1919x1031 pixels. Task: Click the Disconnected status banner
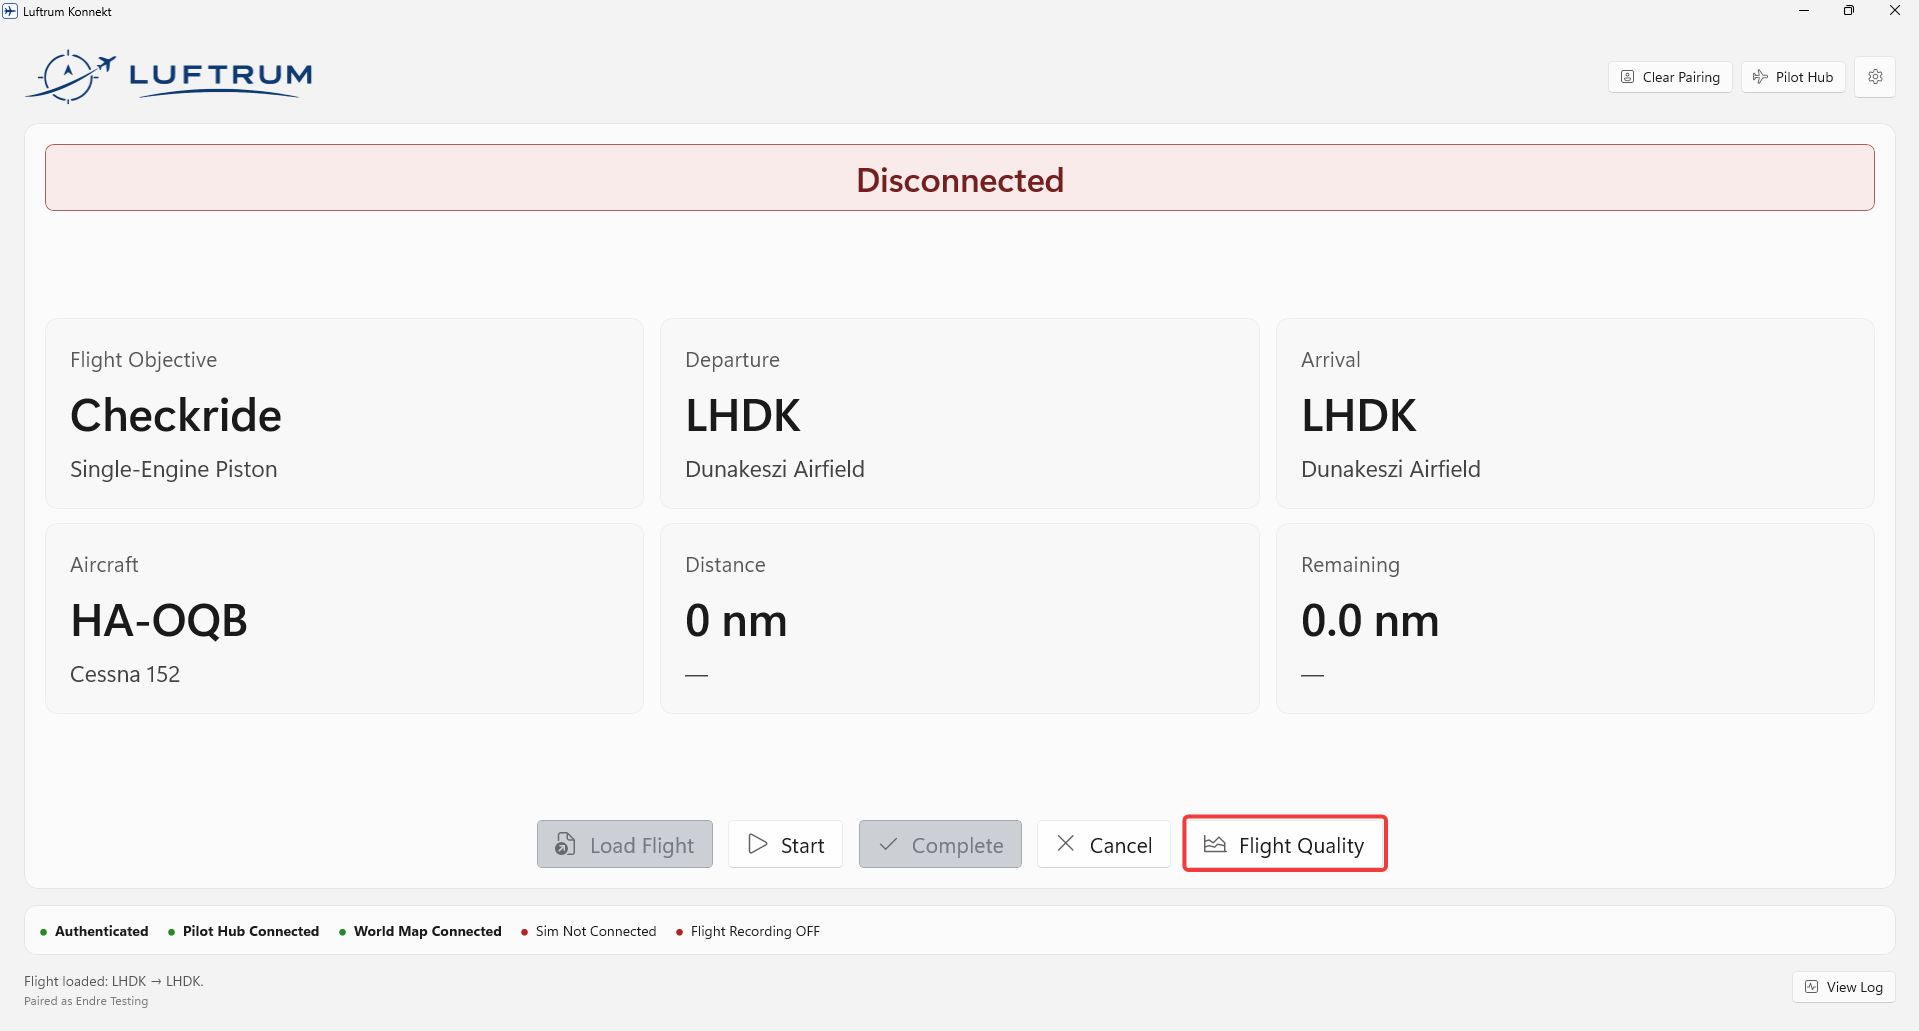960,178
